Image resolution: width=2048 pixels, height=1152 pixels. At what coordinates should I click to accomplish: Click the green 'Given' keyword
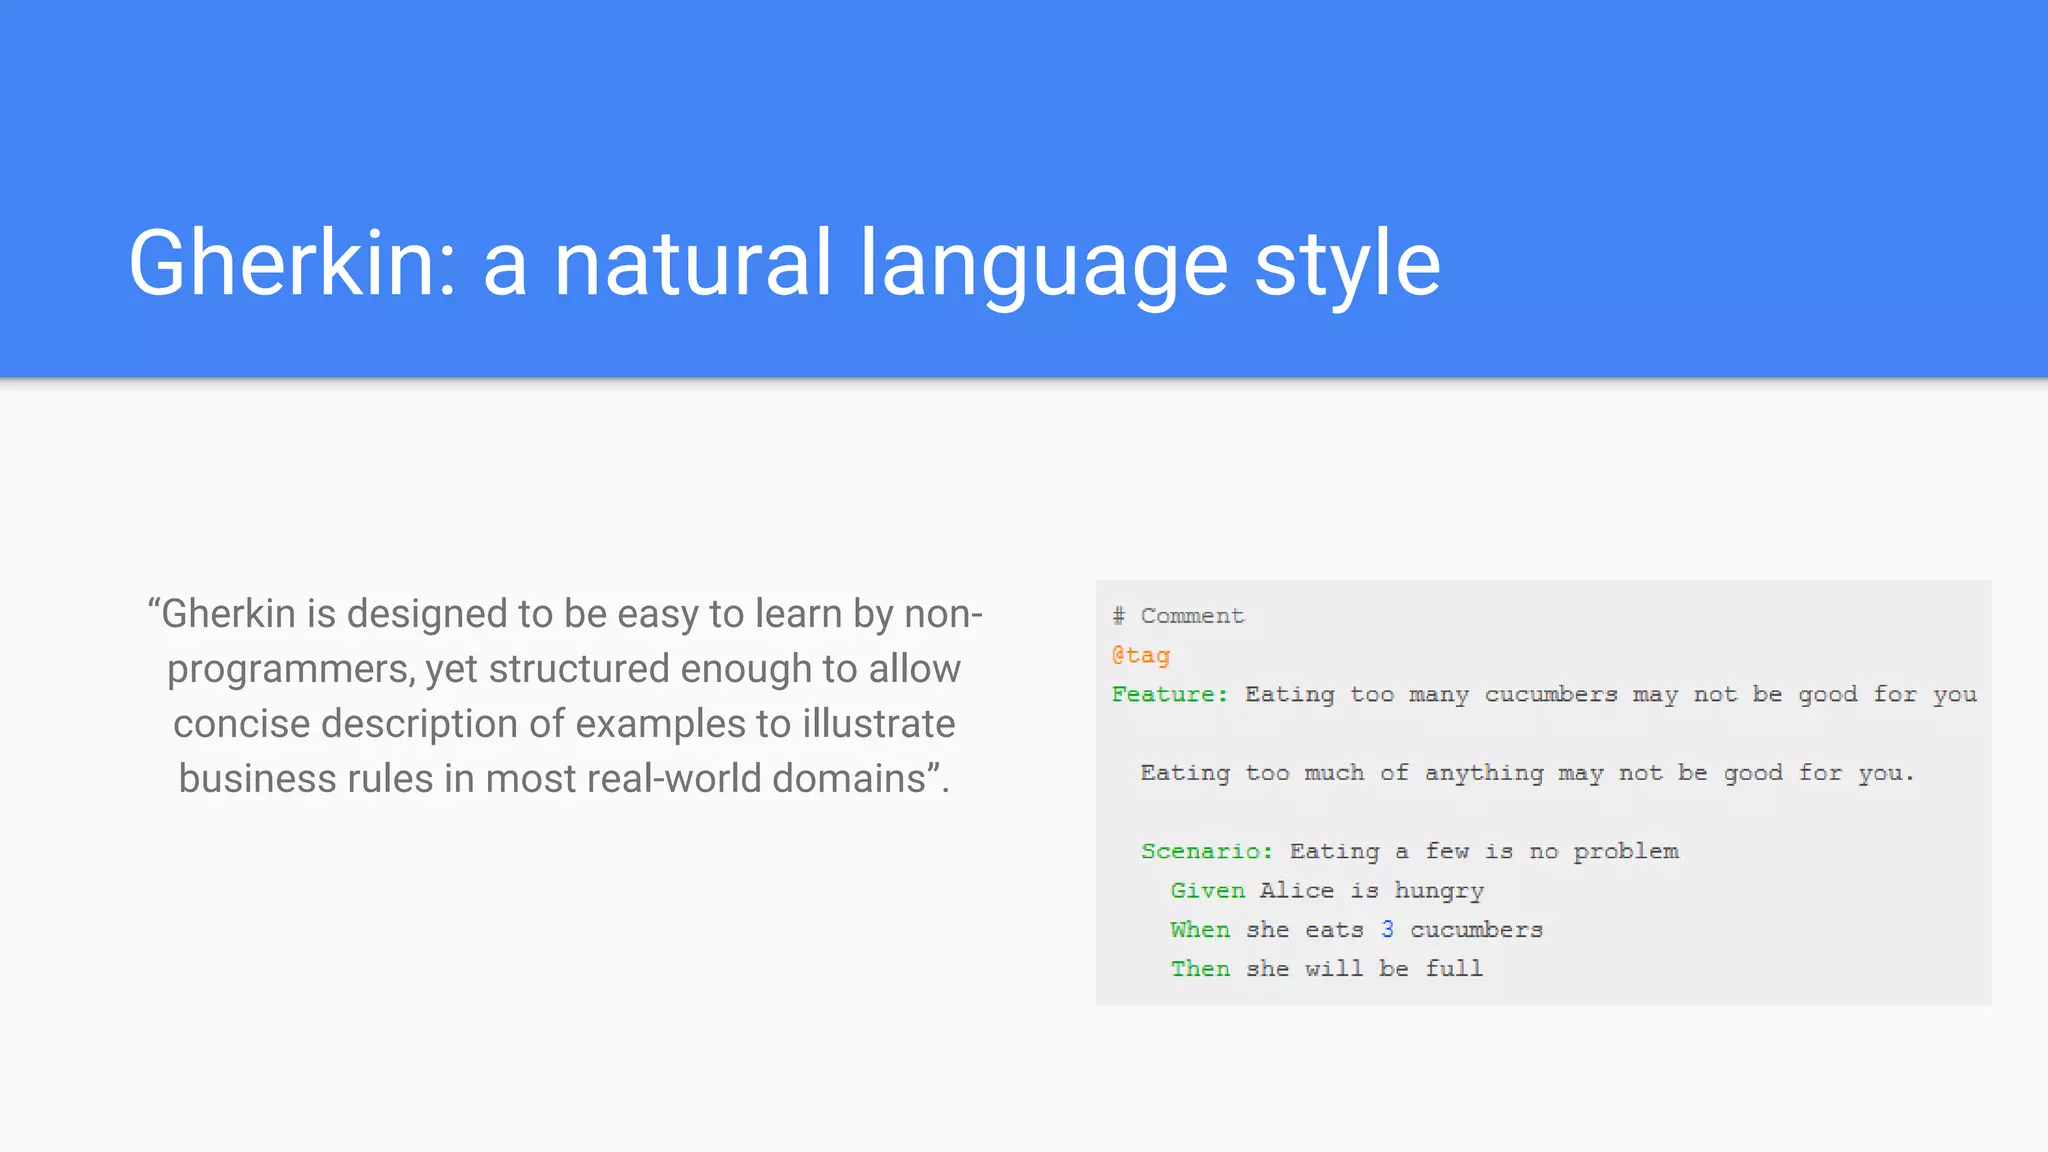(x=1207, y=891)
